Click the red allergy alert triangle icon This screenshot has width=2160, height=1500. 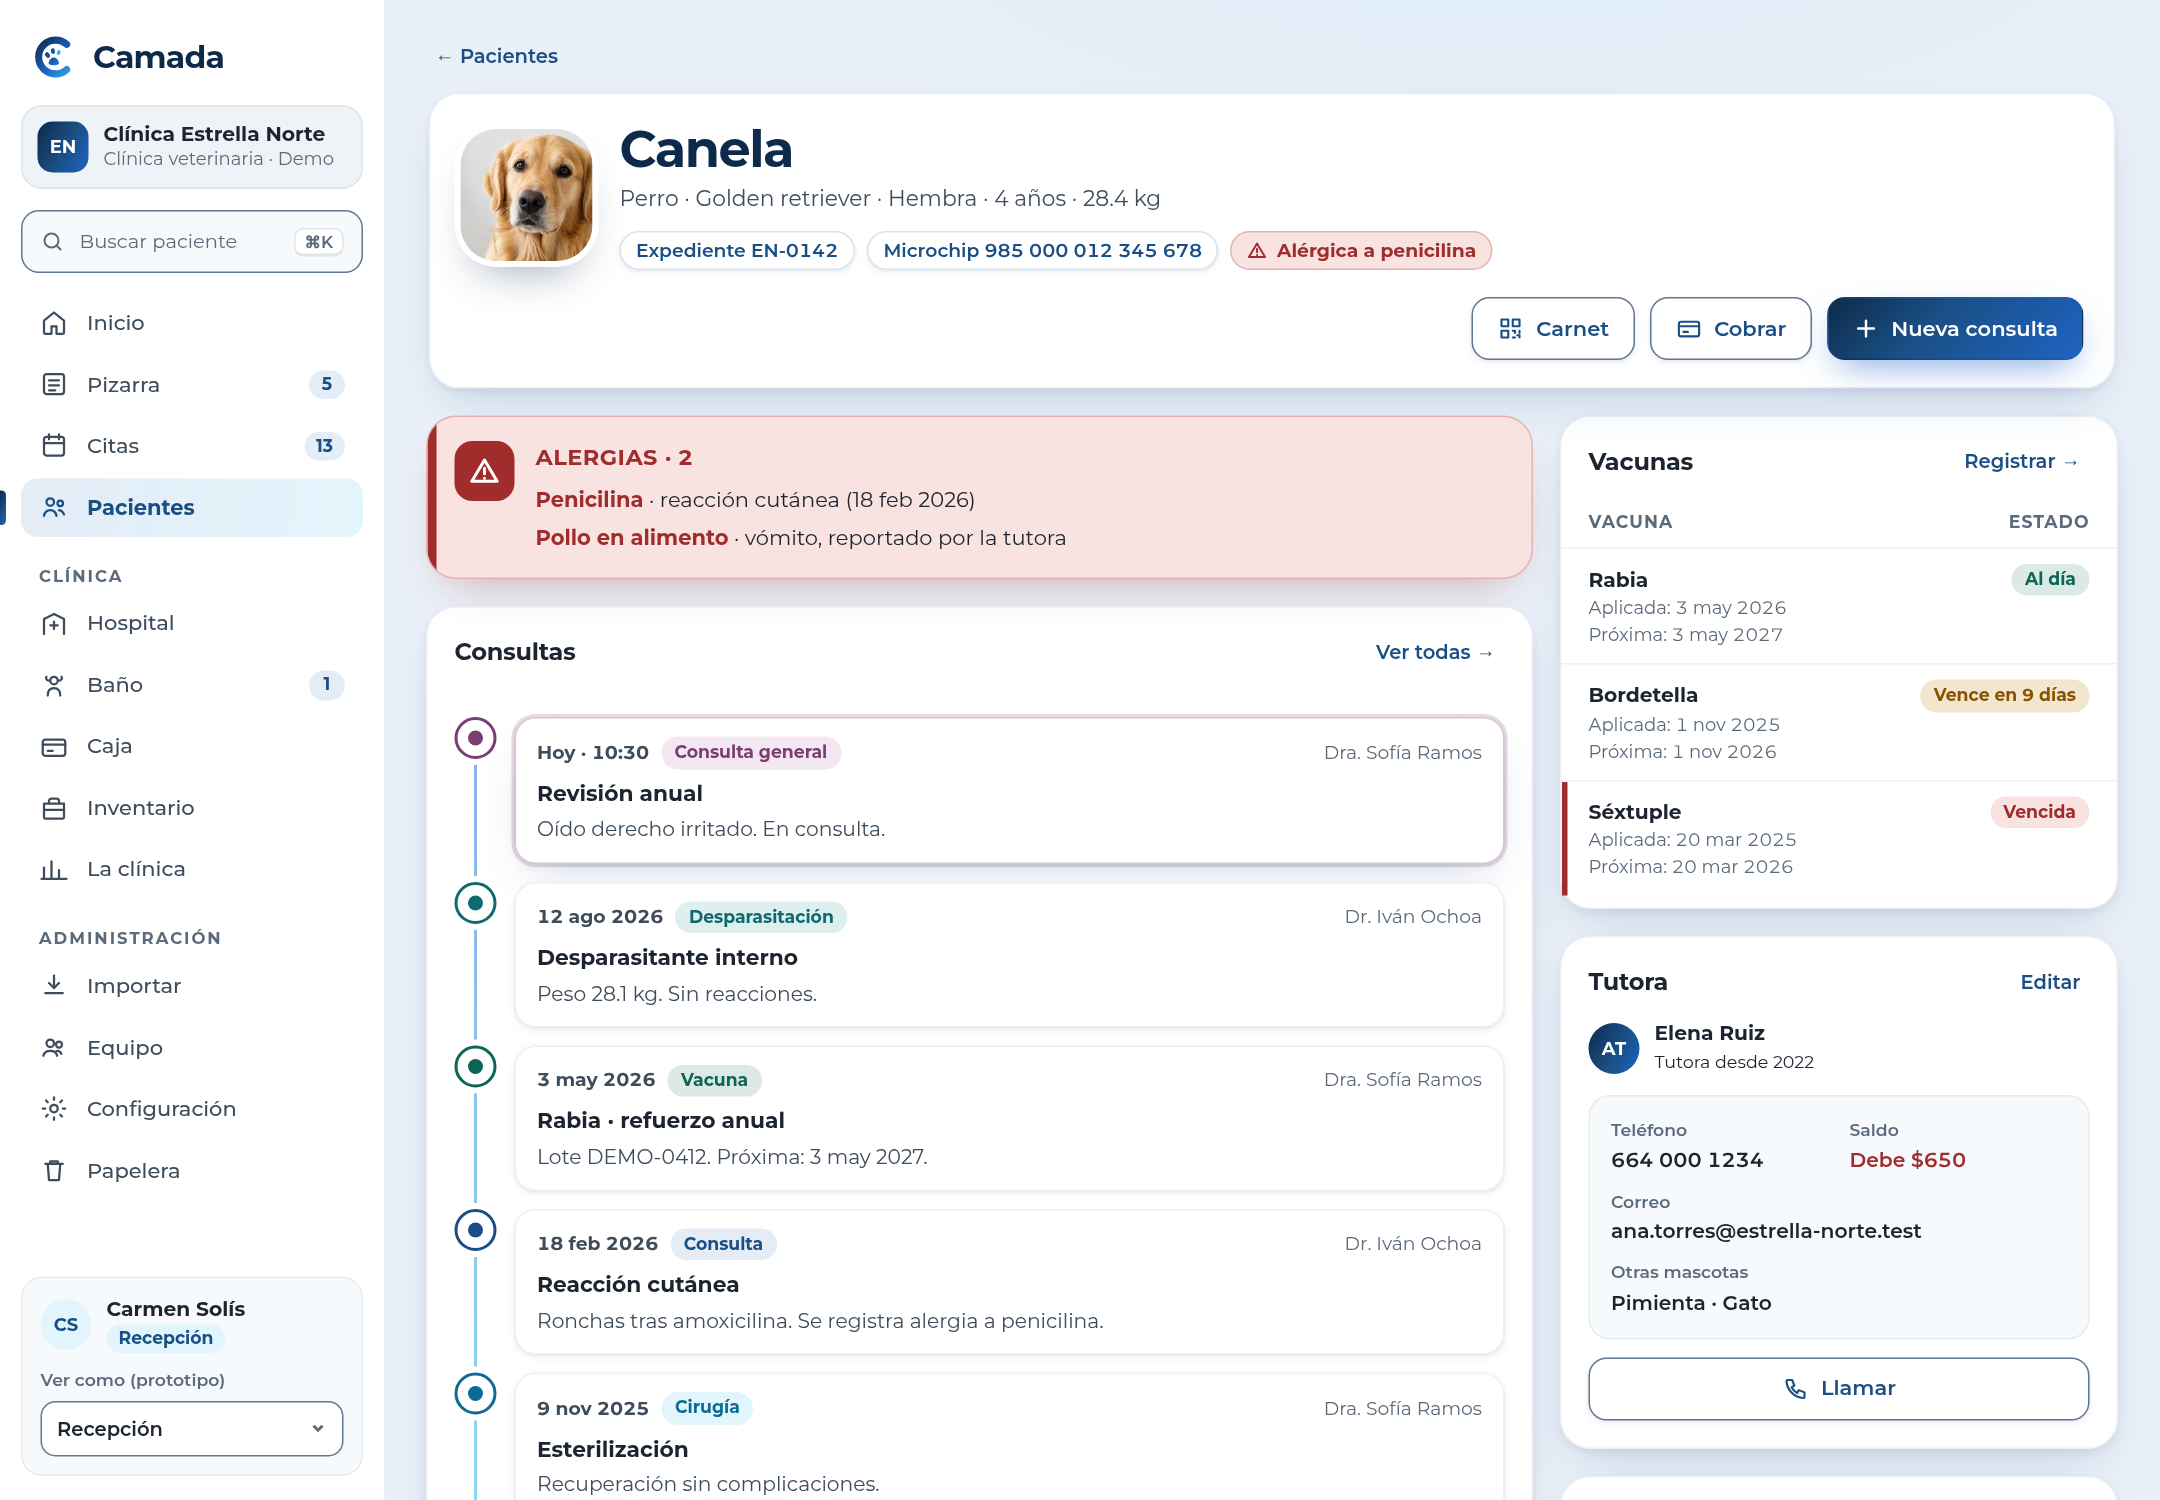pos(485,471)
